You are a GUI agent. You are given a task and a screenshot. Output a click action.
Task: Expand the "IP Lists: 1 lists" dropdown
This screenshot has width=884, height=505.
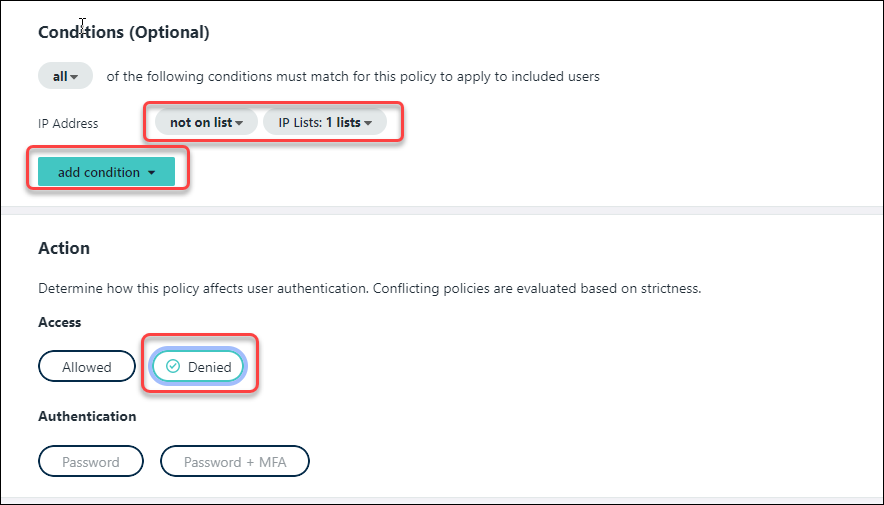[x=324, y=123]
